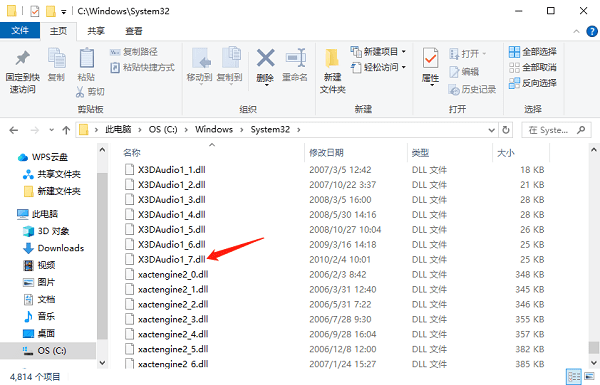Open 音乐 (Music) in the navigation pane
The height and width of the screenshot is (385, 600).
point(39,316)
